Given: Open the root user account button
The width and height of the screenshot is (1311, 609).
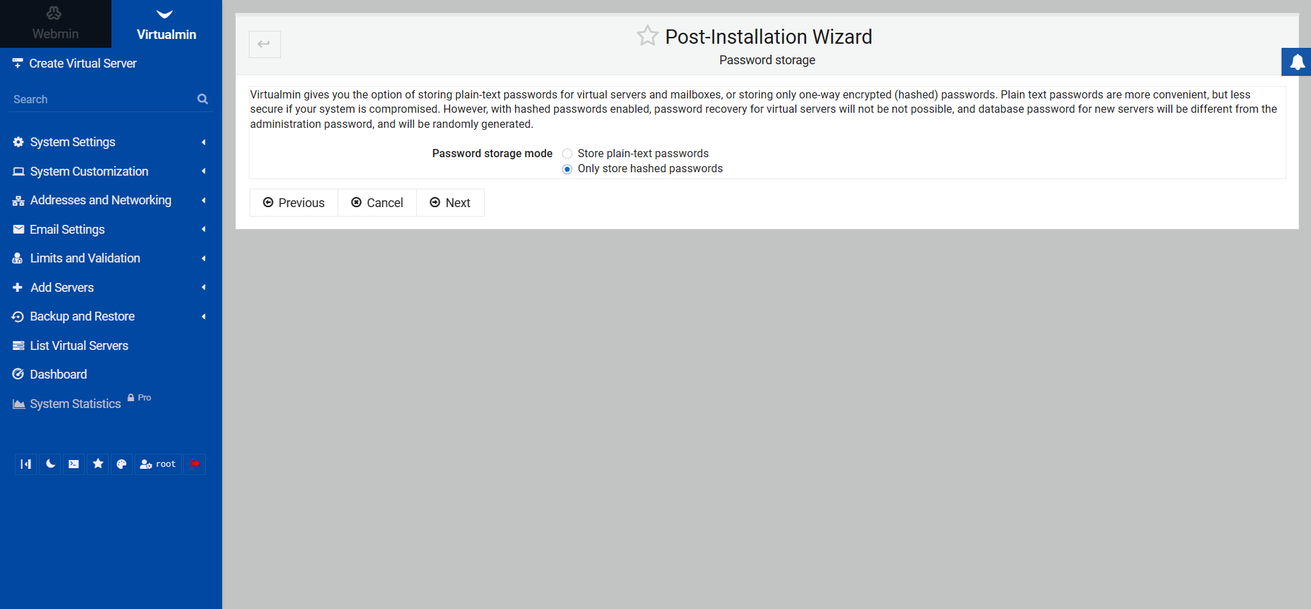Looking at the screenshot, I should click(x=158, y=464).
